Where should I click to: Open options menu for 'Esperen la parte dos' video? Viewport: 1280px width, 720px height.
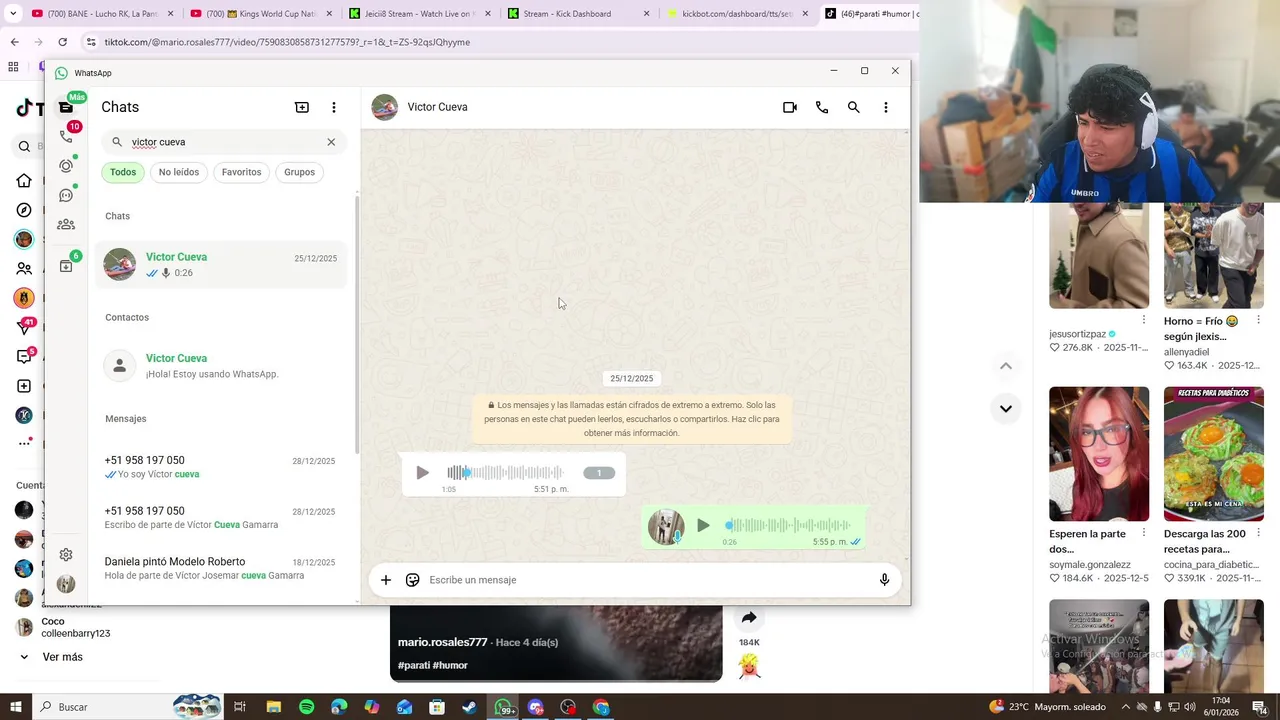pos(1143,533)
